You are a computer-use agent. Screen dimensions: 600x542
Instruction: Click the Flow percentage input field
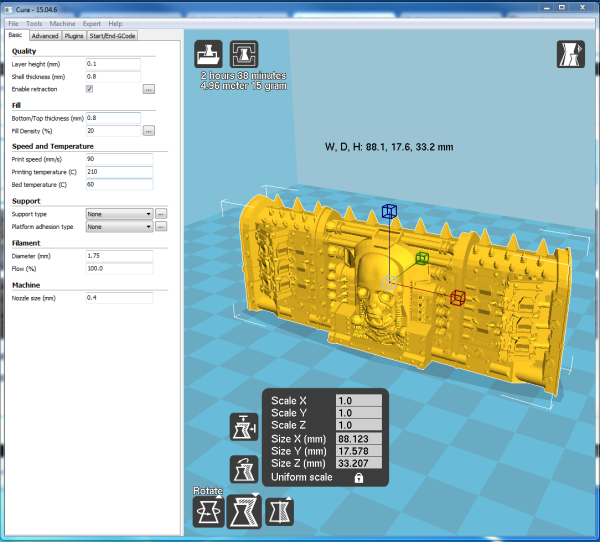tap(119, 268)
